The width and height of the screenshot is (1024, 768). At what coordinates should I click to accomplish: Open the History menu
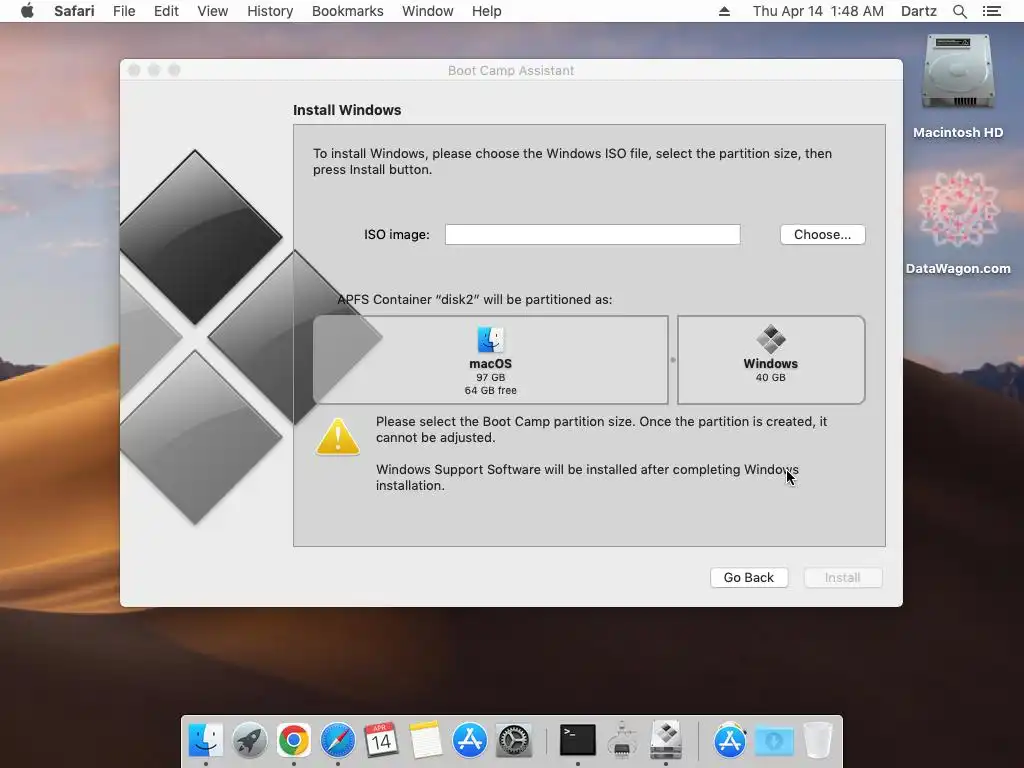(x=270, y=11)
